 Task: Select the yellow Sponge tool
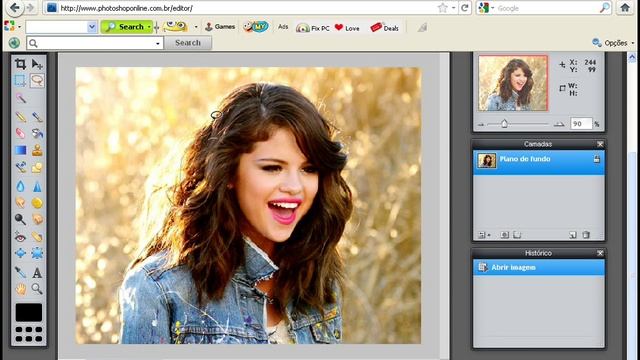pos(37,202)
